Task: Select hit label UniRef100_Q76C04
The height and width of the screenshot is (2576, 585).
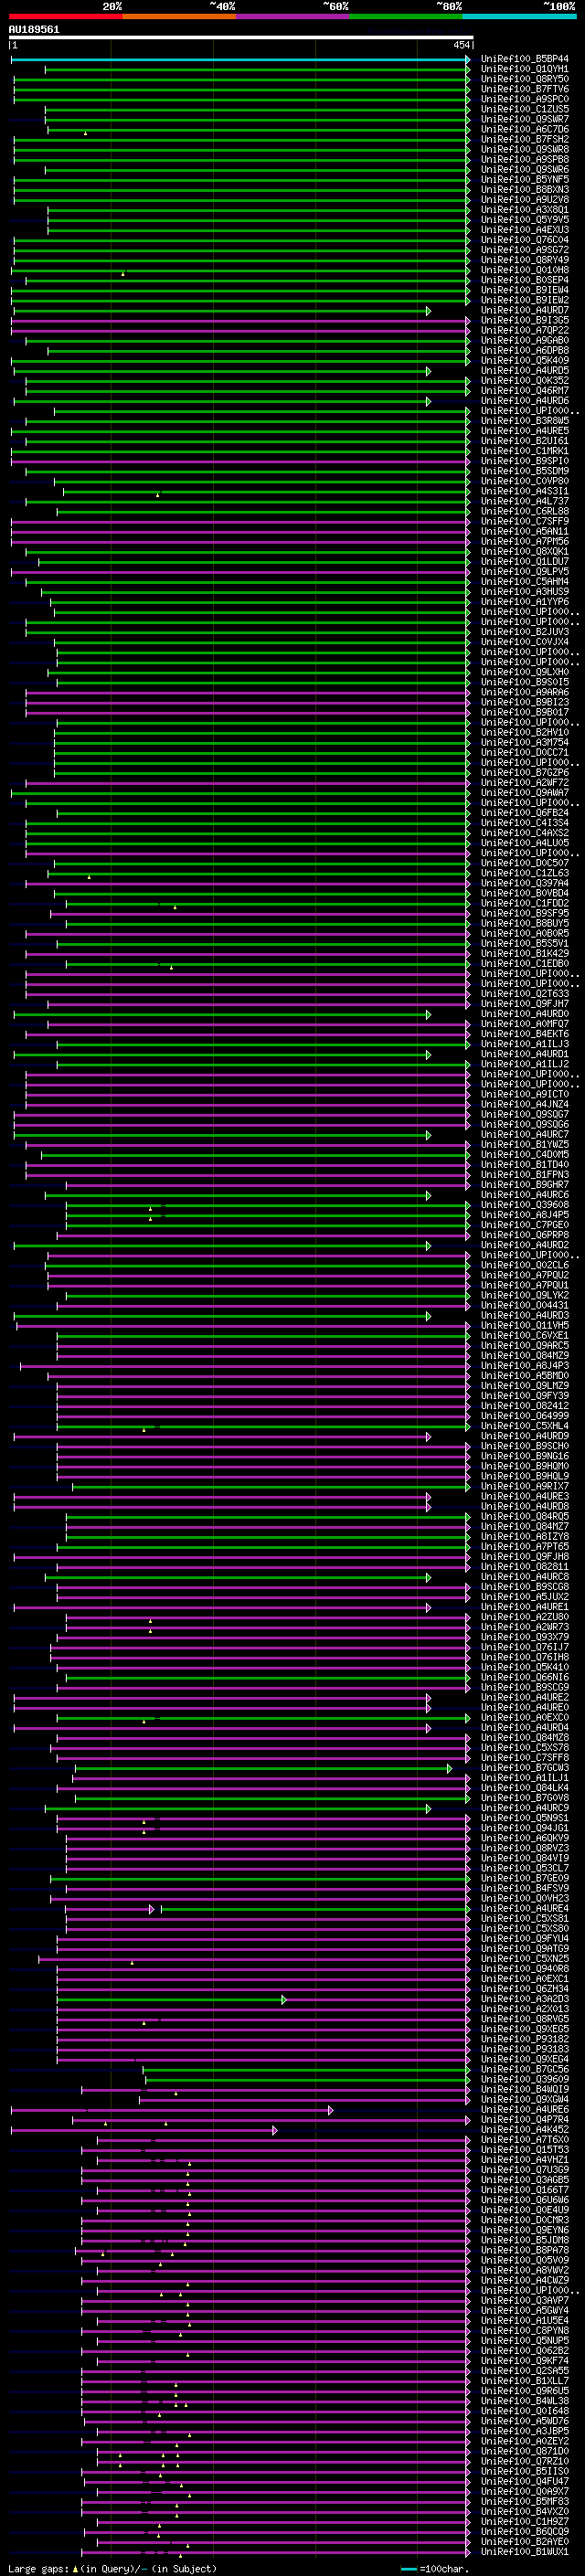Action: (524, 240)
